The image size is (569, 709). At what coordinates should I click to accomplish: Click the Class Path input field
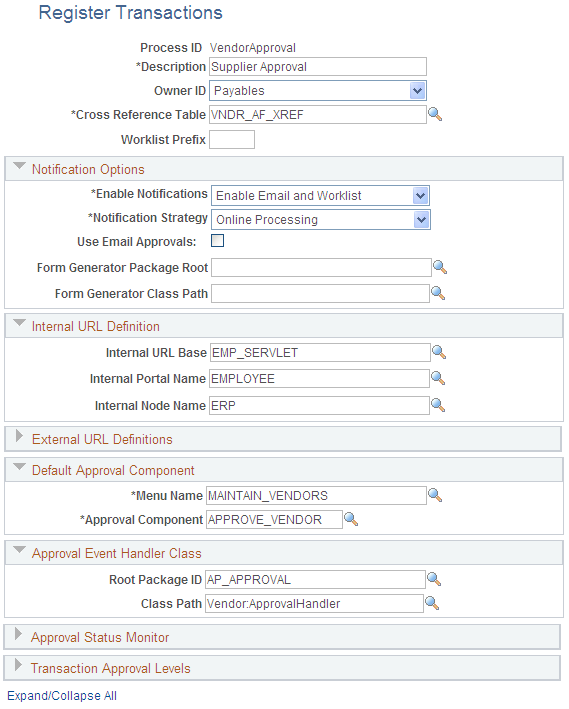314,604
